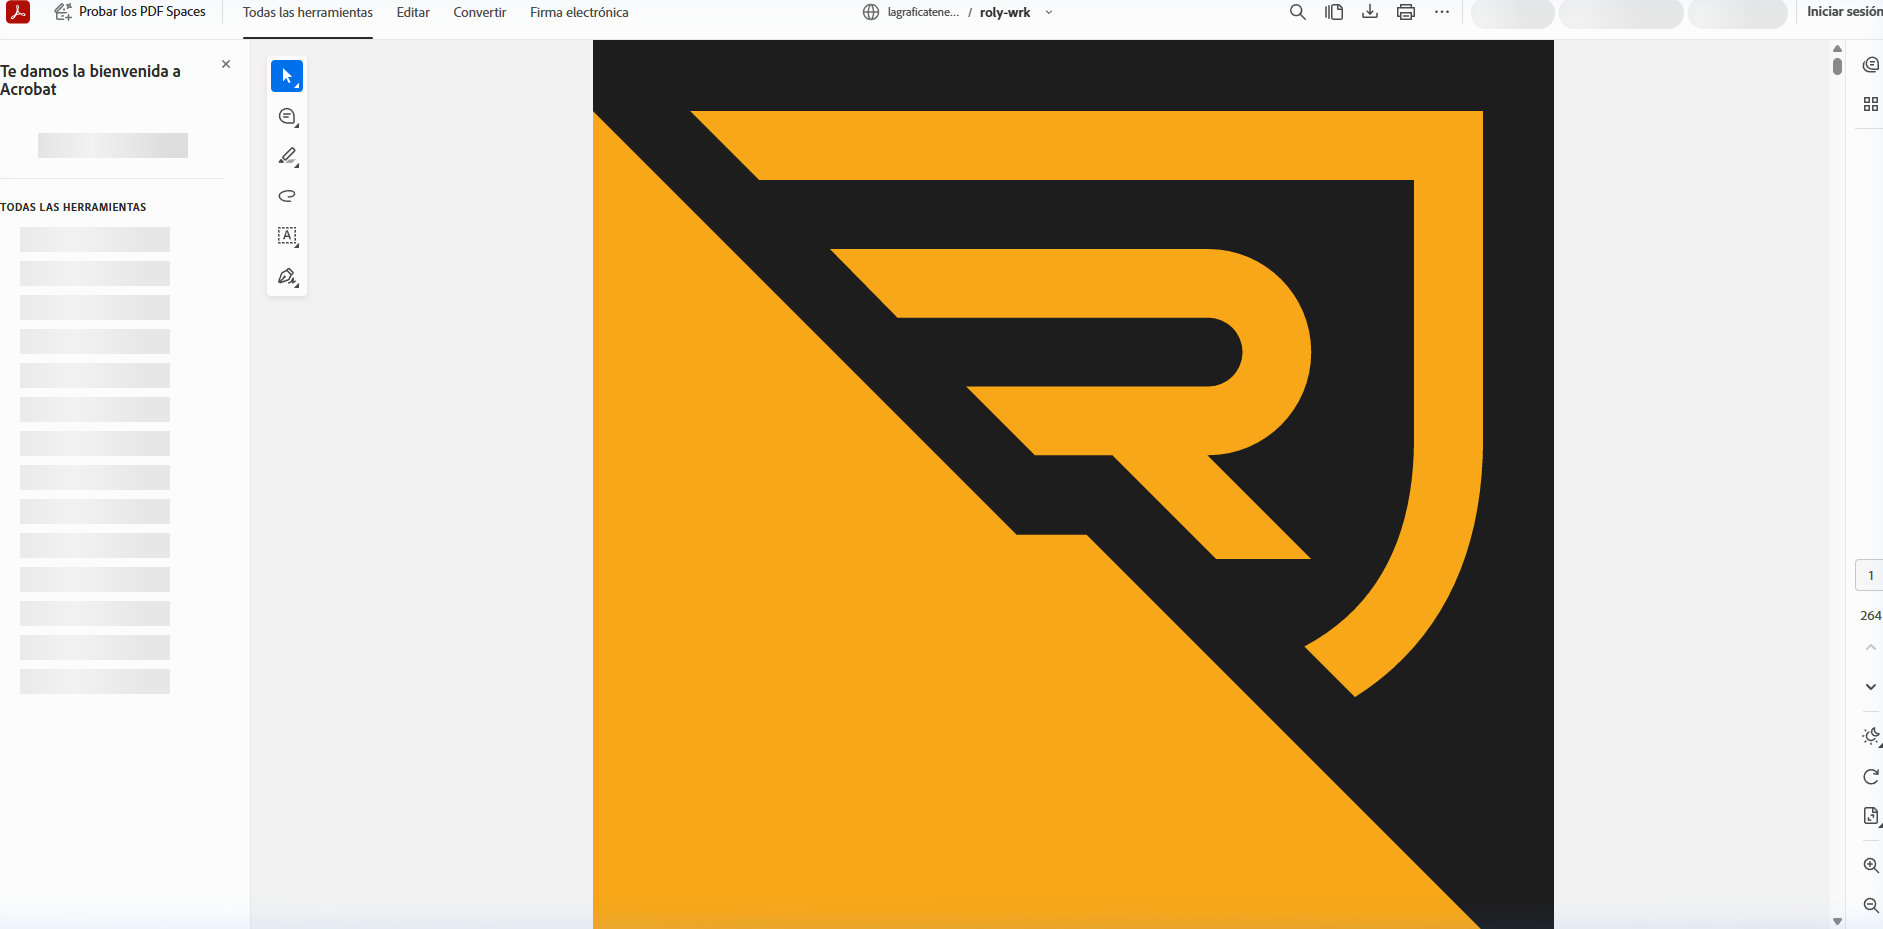Open the text selection box tool
Screen dimensions: 1883x929
coord(287,236)
